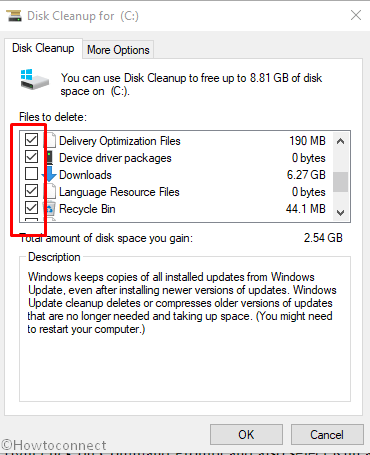
Task: Click scroll up arrow in file list
Action: [340, 141]
